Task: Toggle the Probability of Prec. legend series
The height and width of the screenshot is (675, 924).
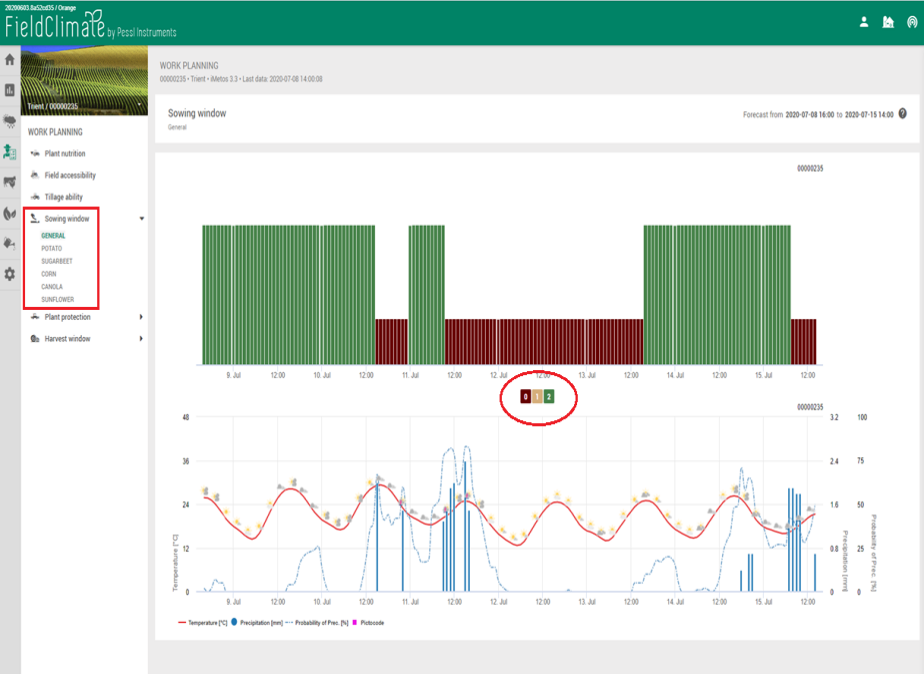Action: [317, 623]
